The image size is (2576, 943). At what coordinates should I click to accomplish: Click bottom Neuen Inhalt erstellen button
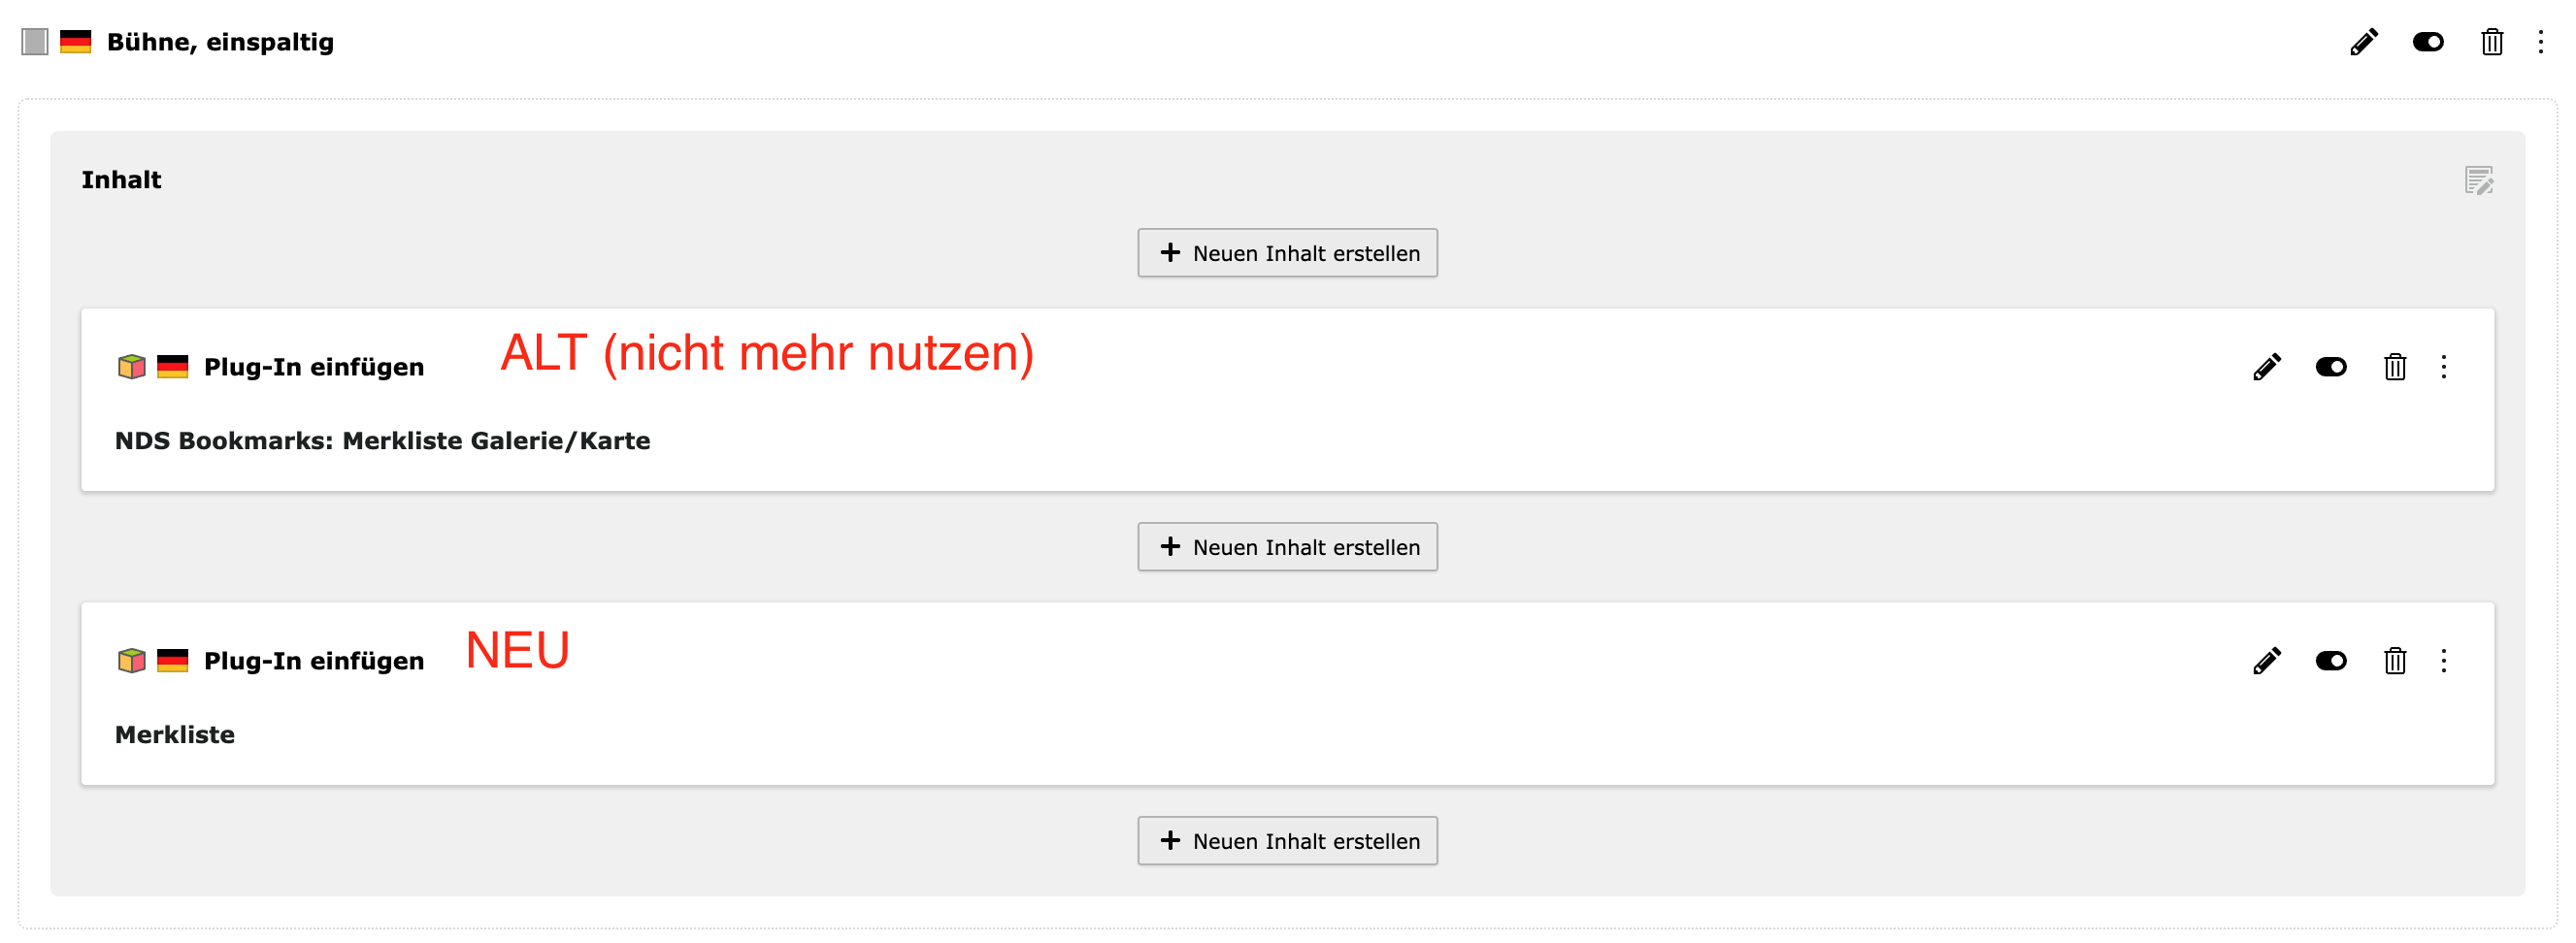[1287, 841]
